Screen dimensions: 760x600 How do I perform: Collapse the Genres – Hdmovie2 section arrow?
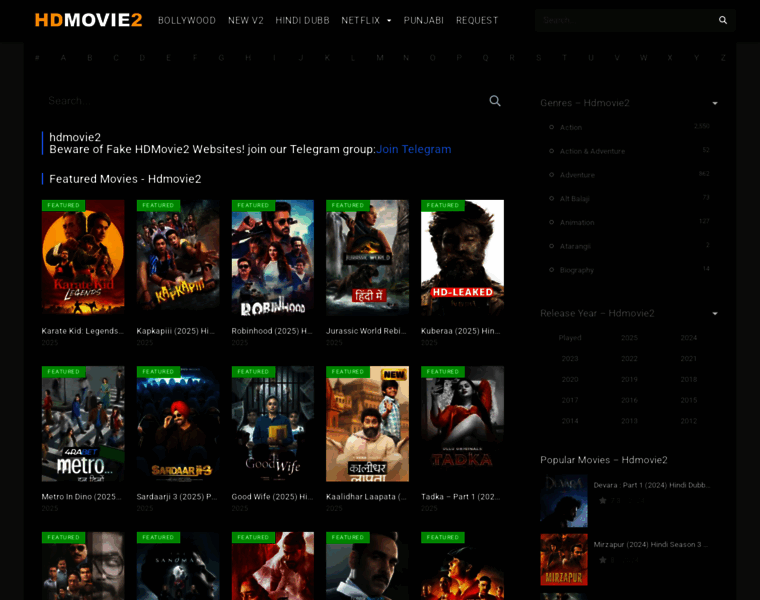715,103
